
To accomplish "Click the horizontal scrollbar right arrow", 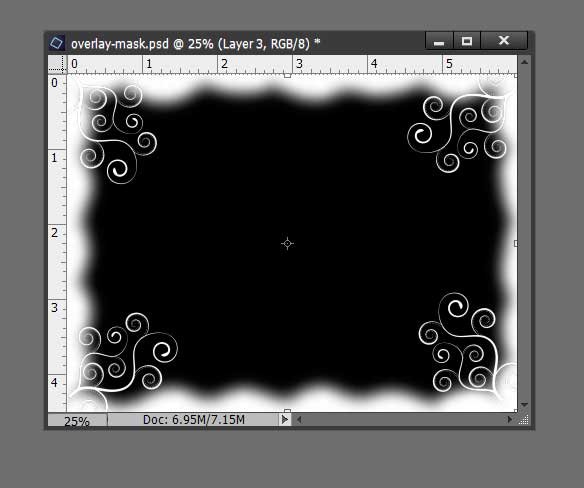I will pos(510,419).
